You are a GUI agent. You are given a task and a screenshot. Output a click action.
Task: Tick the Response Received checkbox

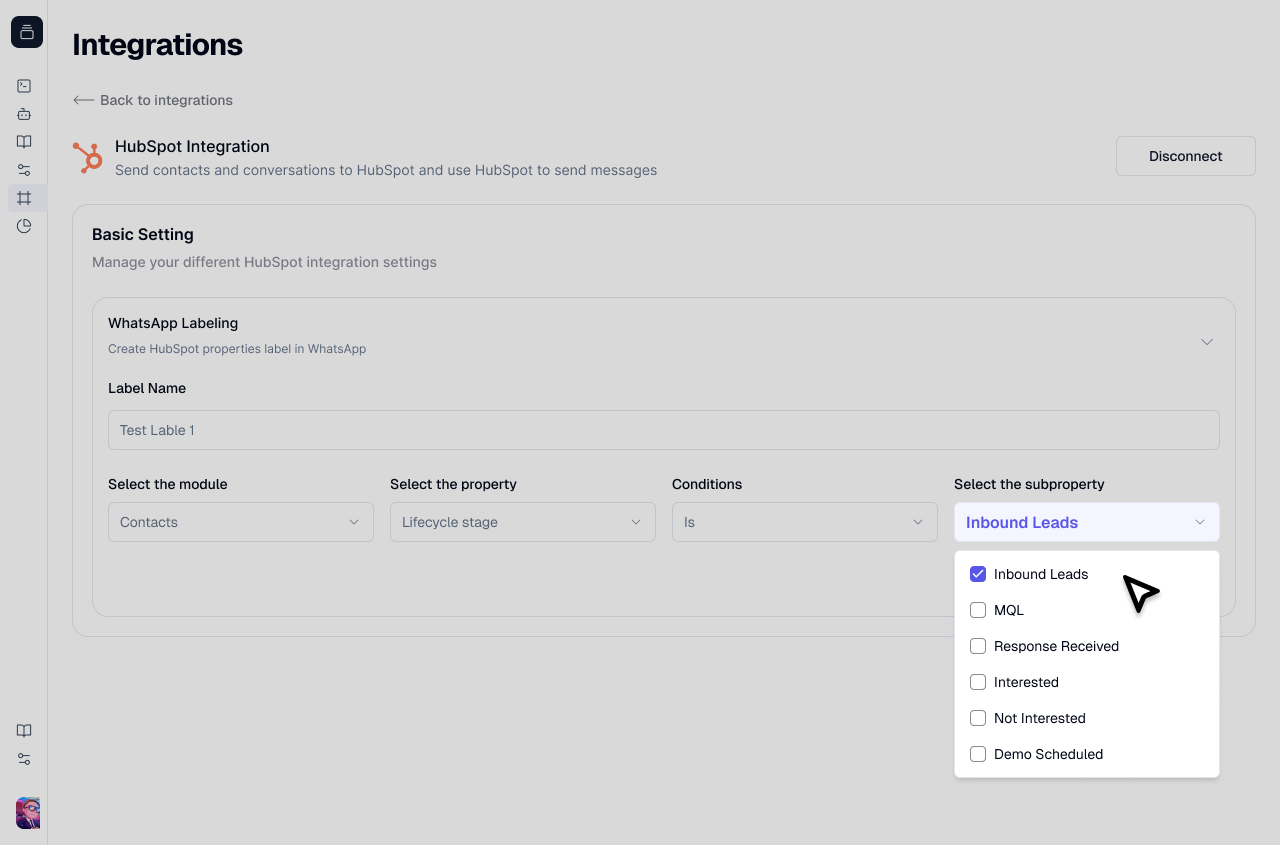click(x=978, y=646)
